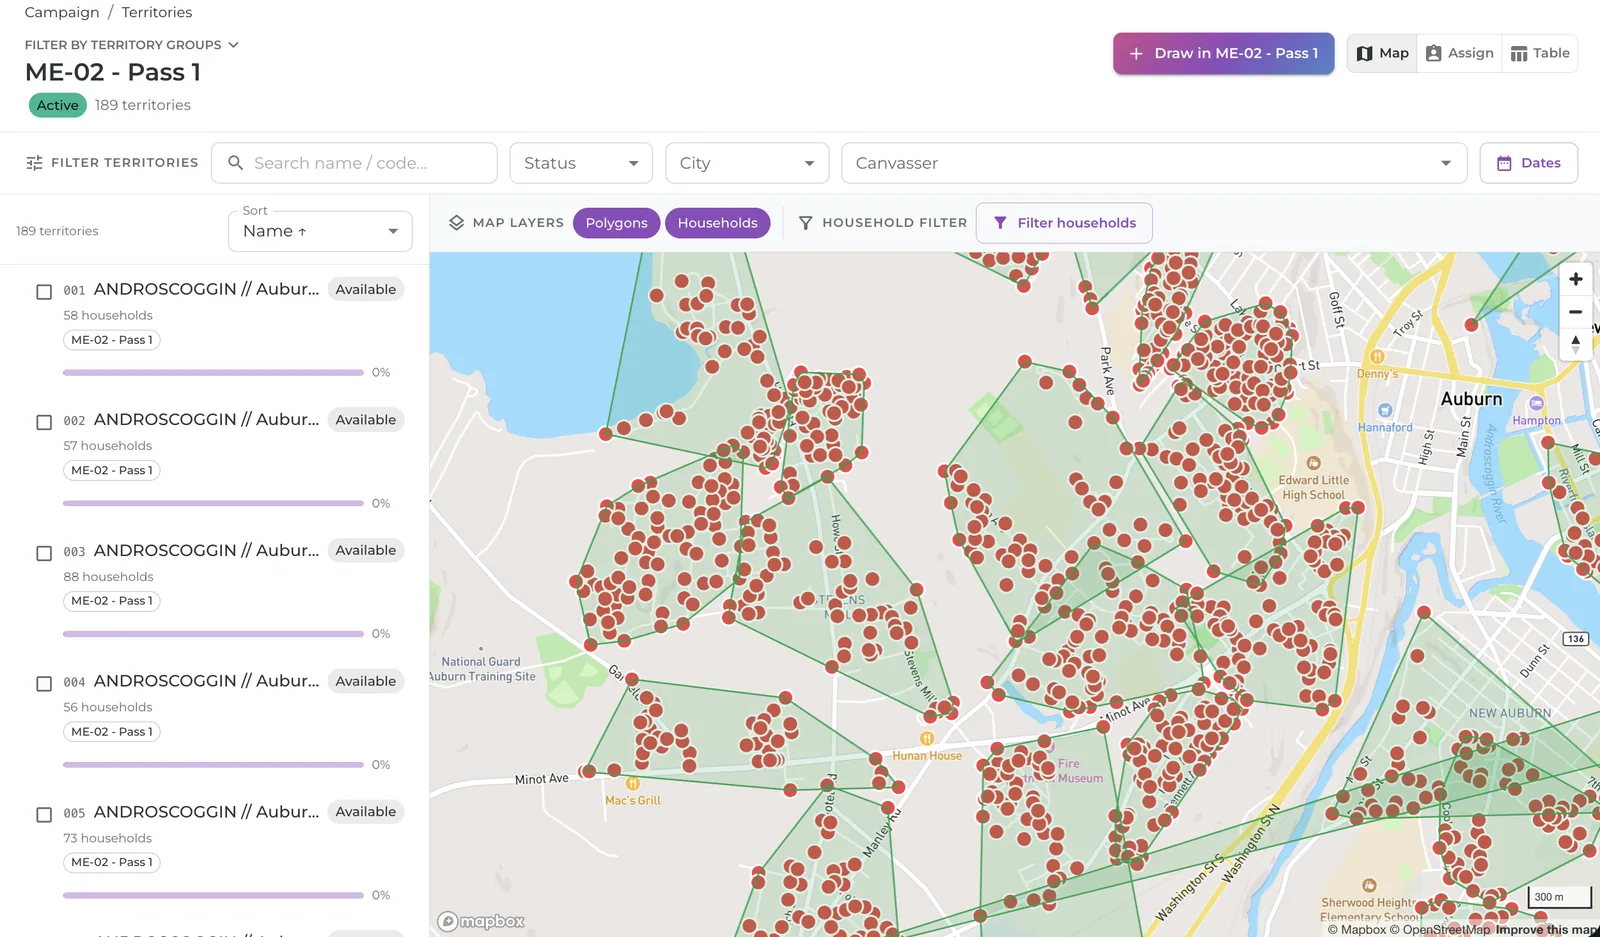Open the City dropdown
This screenshot has height=937, width=1600.
747,163
